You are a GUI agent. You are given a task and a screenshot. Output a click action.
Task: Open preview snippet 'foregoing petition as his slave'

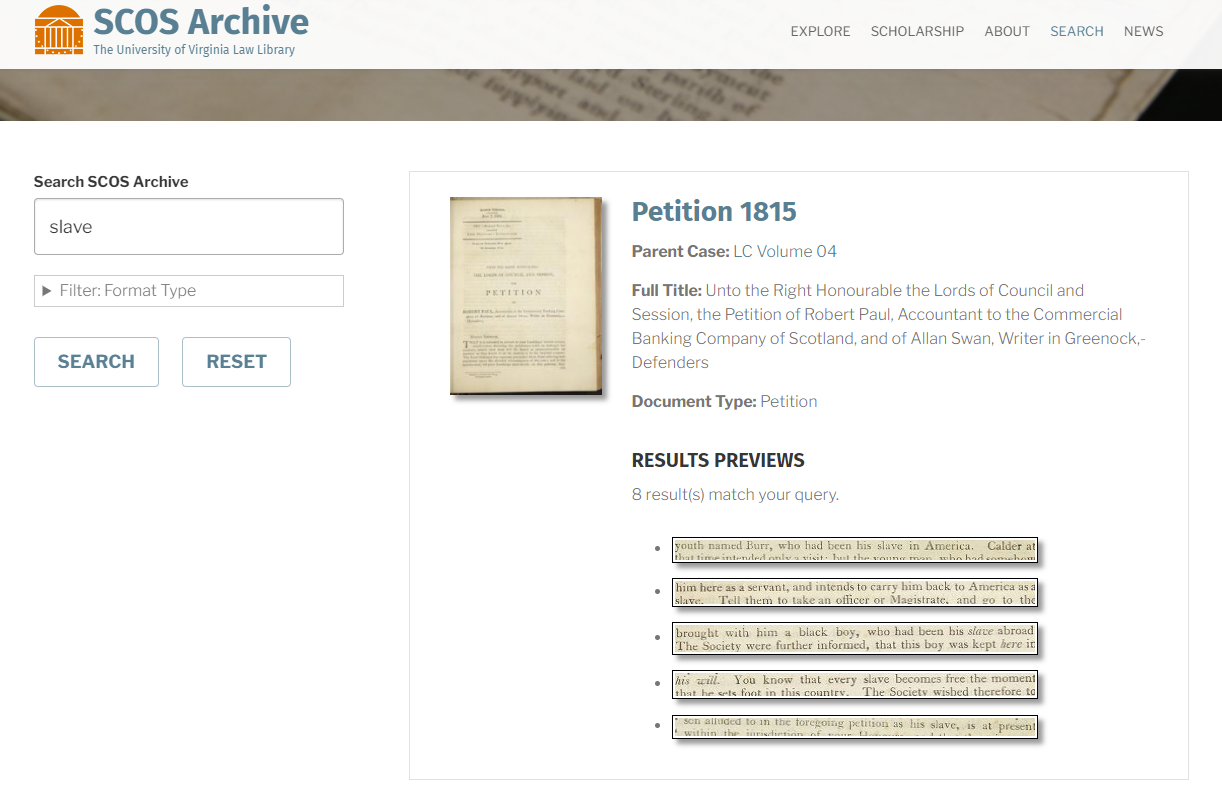(854, 727)
